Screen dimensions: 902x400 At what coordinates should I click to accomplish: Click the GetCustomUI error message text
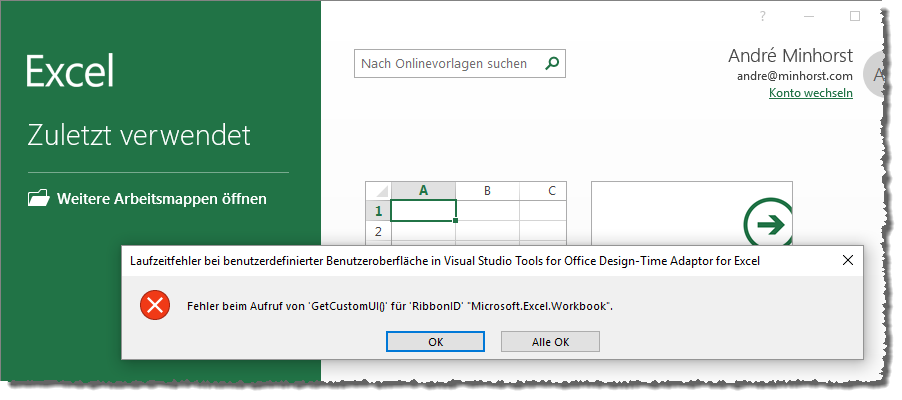(400, 306)
